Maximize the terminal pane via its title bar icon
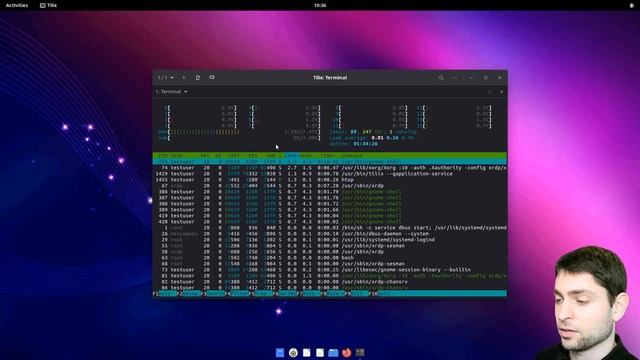 490,92
